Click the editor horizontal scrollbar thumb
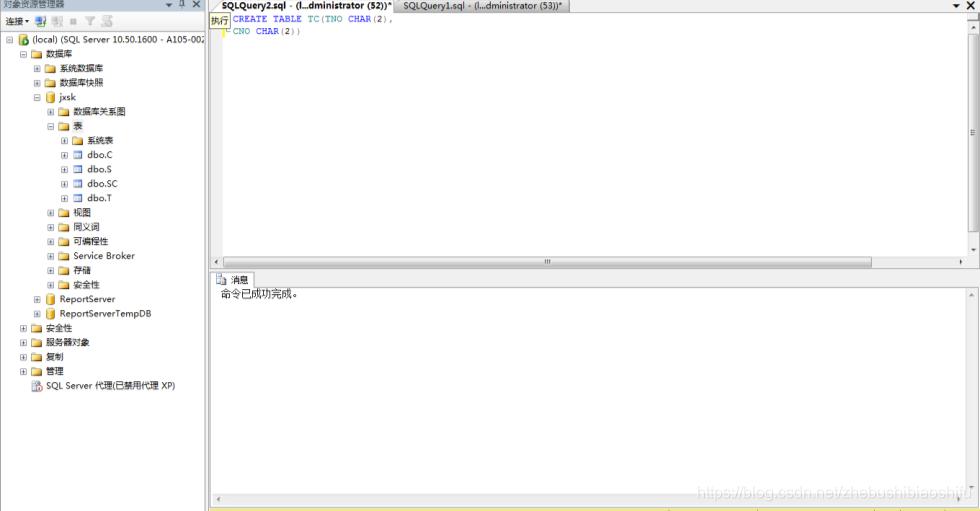This screenshot has height=511, width=980. (548, 262)
